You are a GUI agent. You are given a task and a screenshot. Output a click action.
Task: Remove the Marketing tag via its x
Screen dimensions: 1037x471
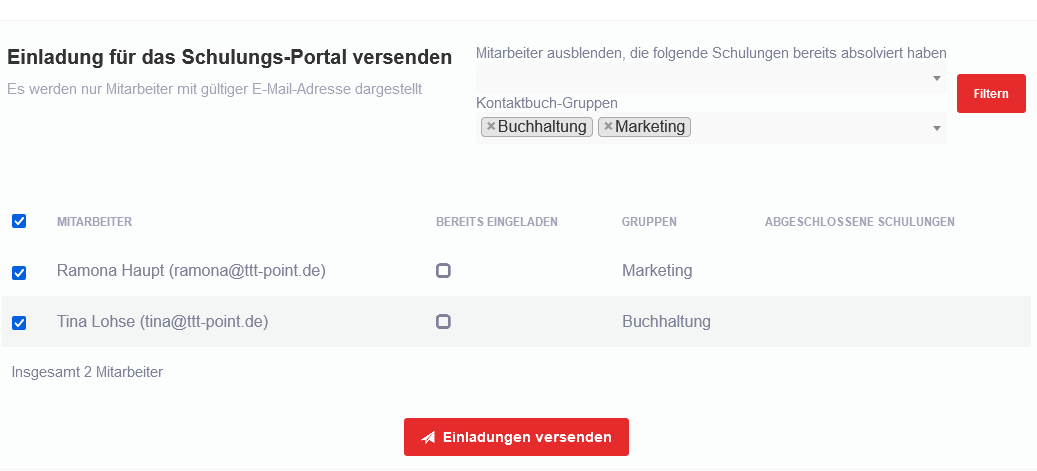608,127
